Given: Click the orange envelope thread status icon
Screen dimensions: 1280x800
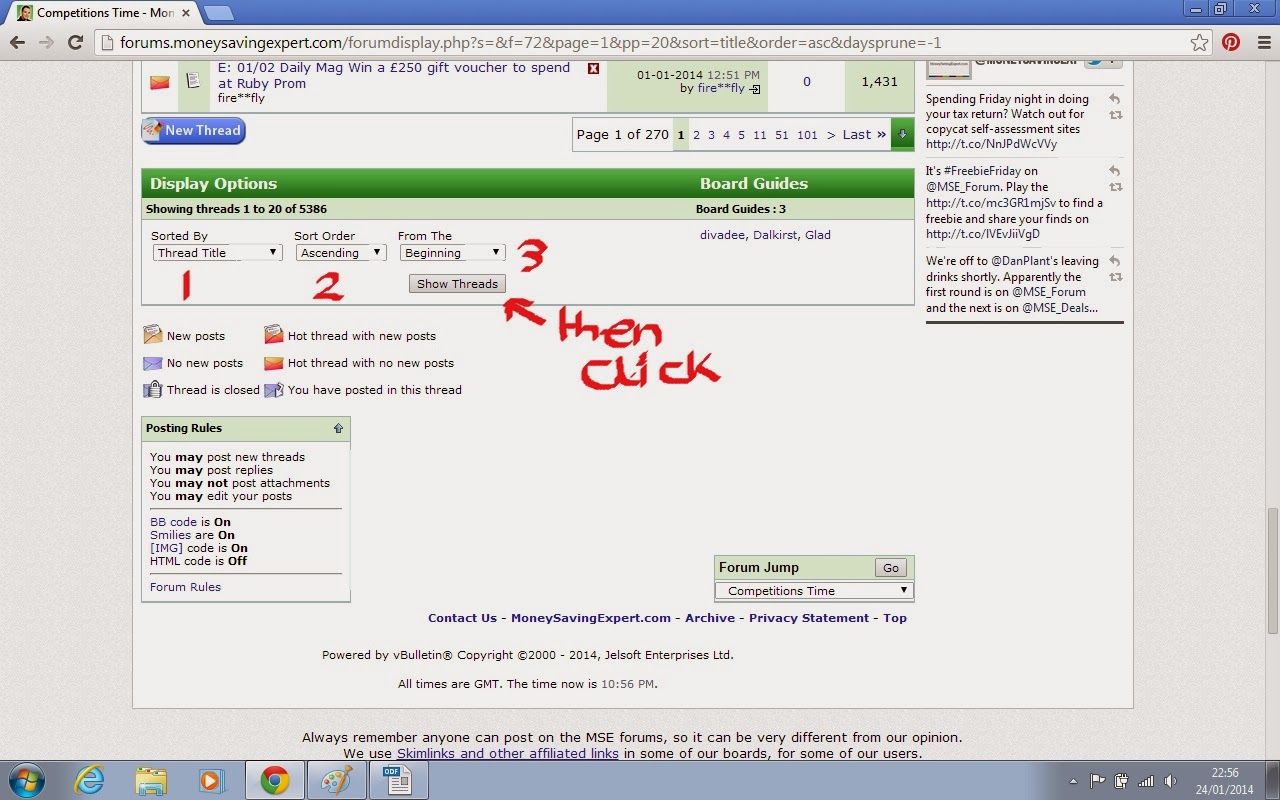Looking at the screenshot, I should [159, 82].
